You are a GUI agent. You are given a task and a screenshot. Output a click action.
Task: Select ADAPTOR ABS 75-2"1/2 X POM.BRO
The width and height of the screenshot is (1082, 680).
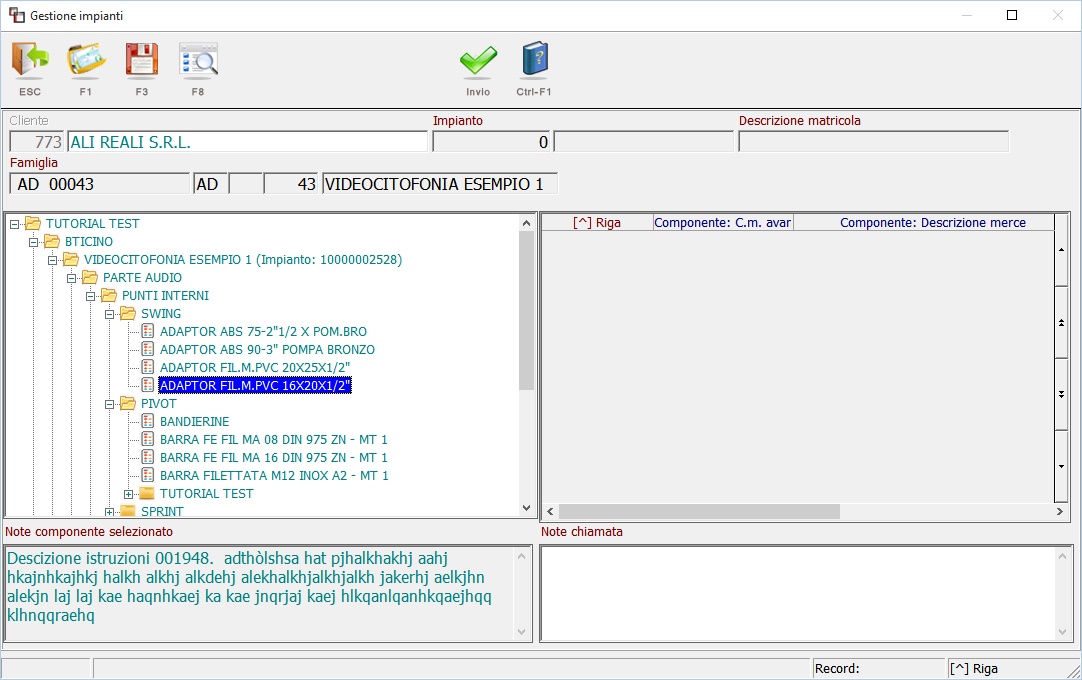(263, 331)
